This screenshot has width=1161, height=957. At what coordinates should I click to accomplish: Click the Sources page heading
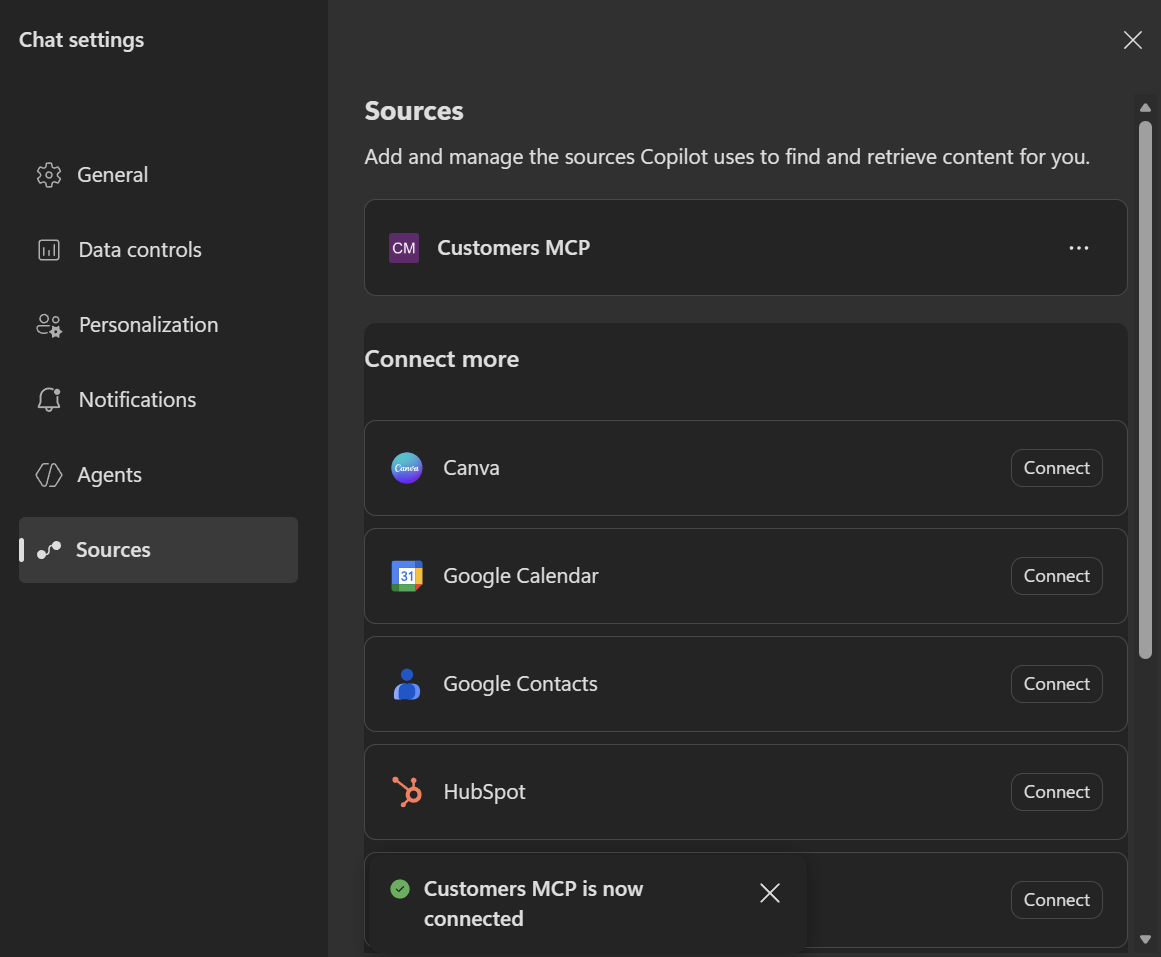414,111
